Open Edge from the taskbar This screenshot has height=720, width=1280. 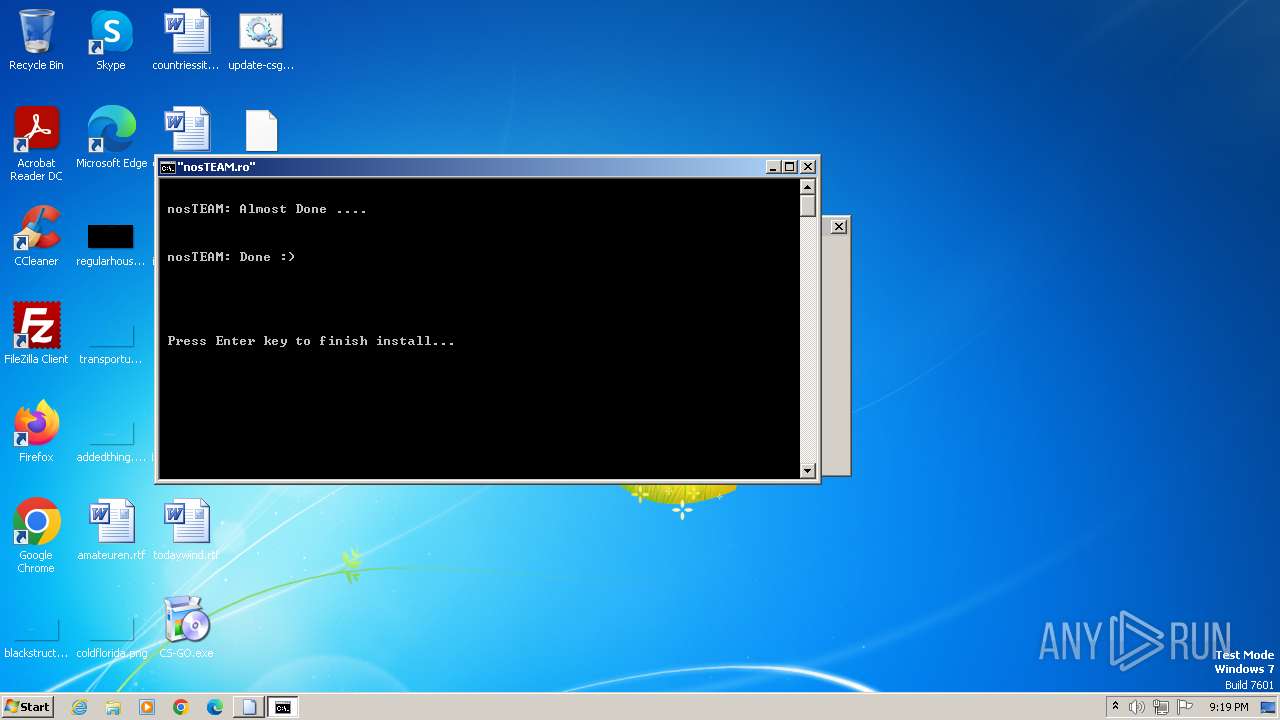[215, 707]
